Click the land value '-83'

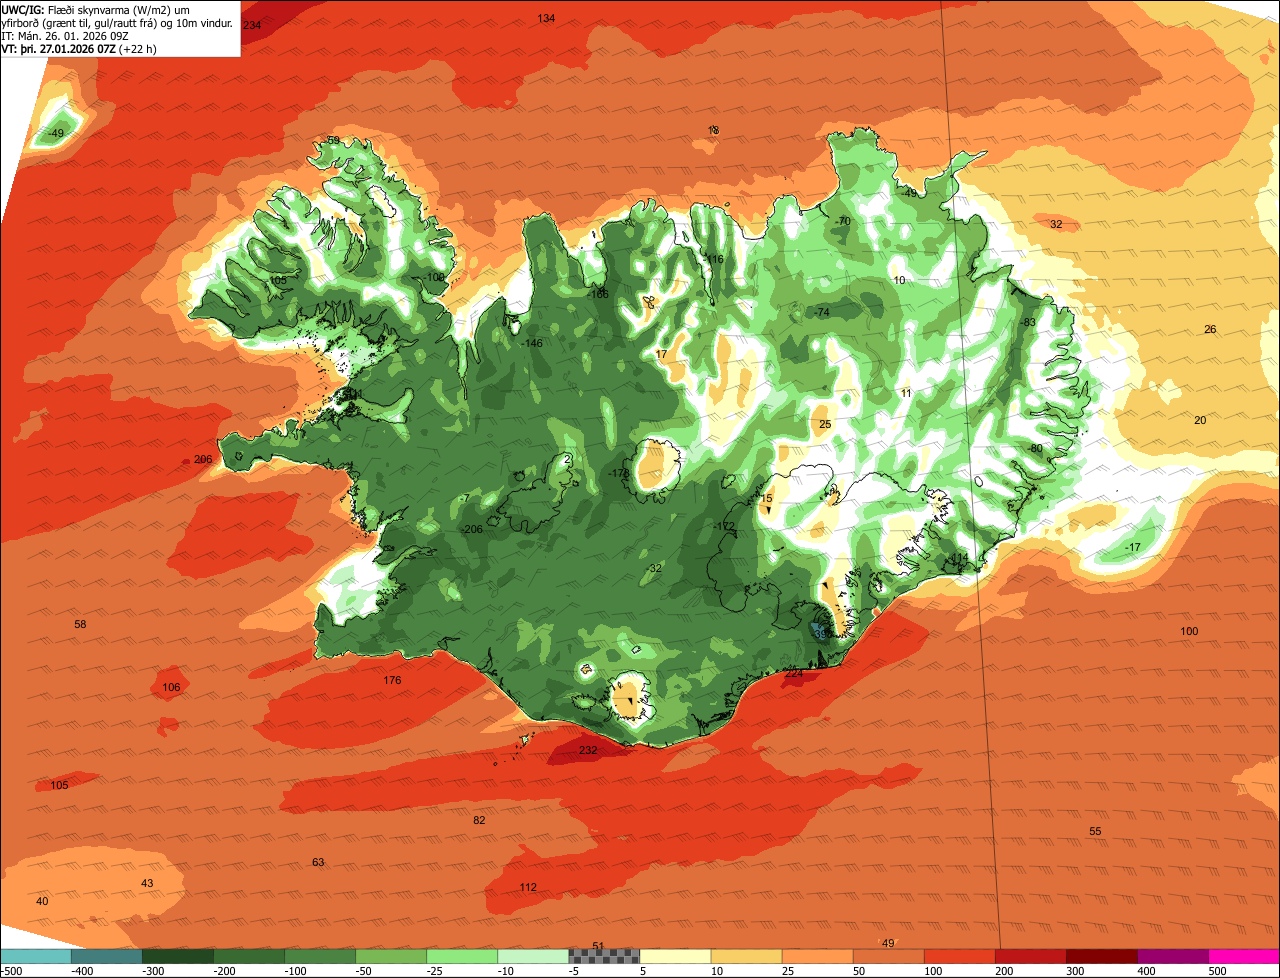tap(1027, 322)
